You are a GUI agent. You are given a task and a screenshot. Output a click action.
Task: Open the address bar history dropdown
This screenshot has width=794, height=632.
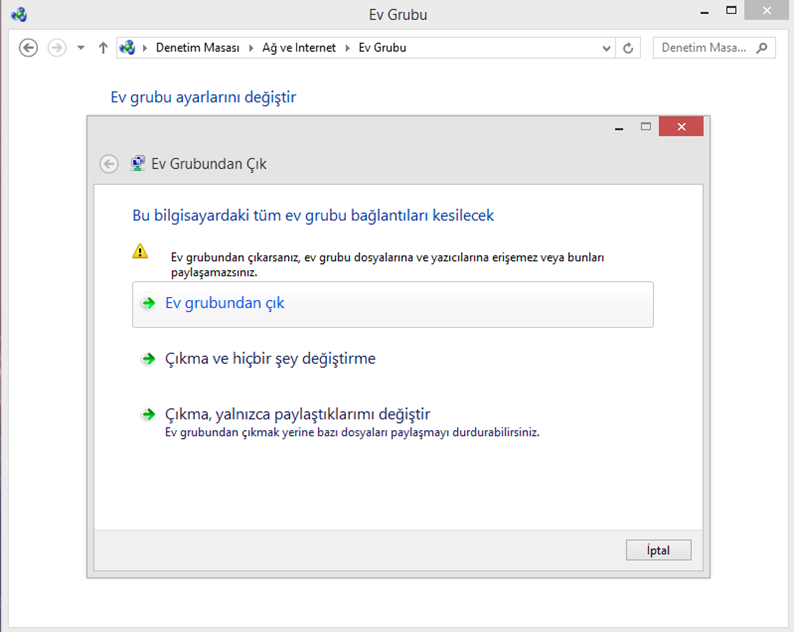(x=606, y=48)
